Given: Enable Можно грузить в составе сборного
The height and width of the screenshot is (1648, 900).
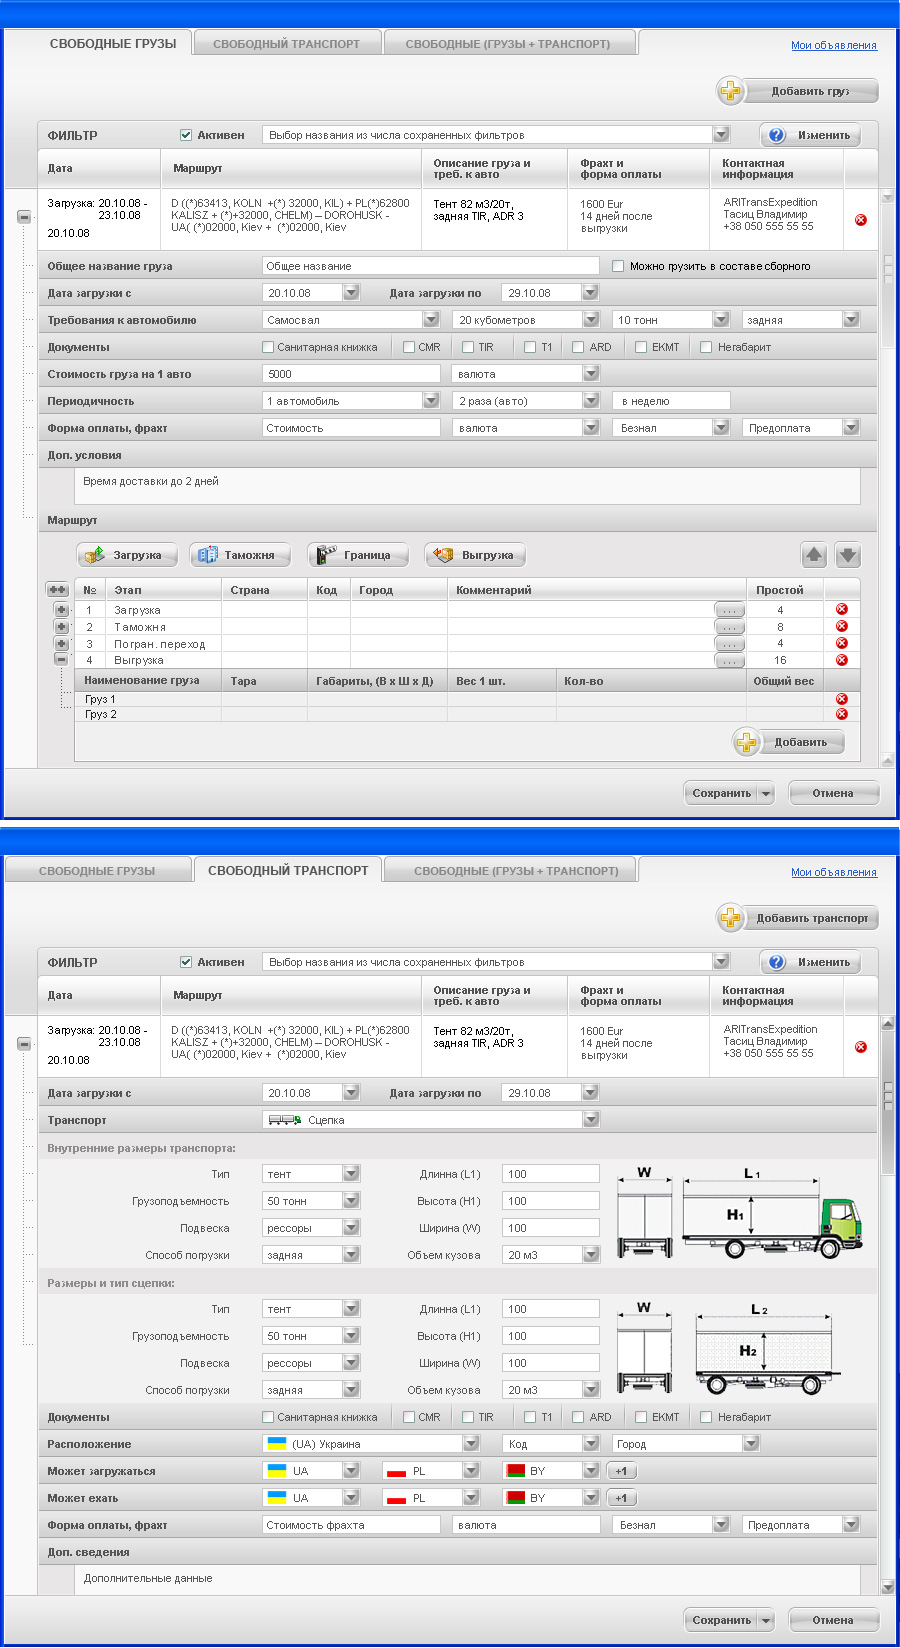Looking at the screenshot, I should click(x=618, y=266).
